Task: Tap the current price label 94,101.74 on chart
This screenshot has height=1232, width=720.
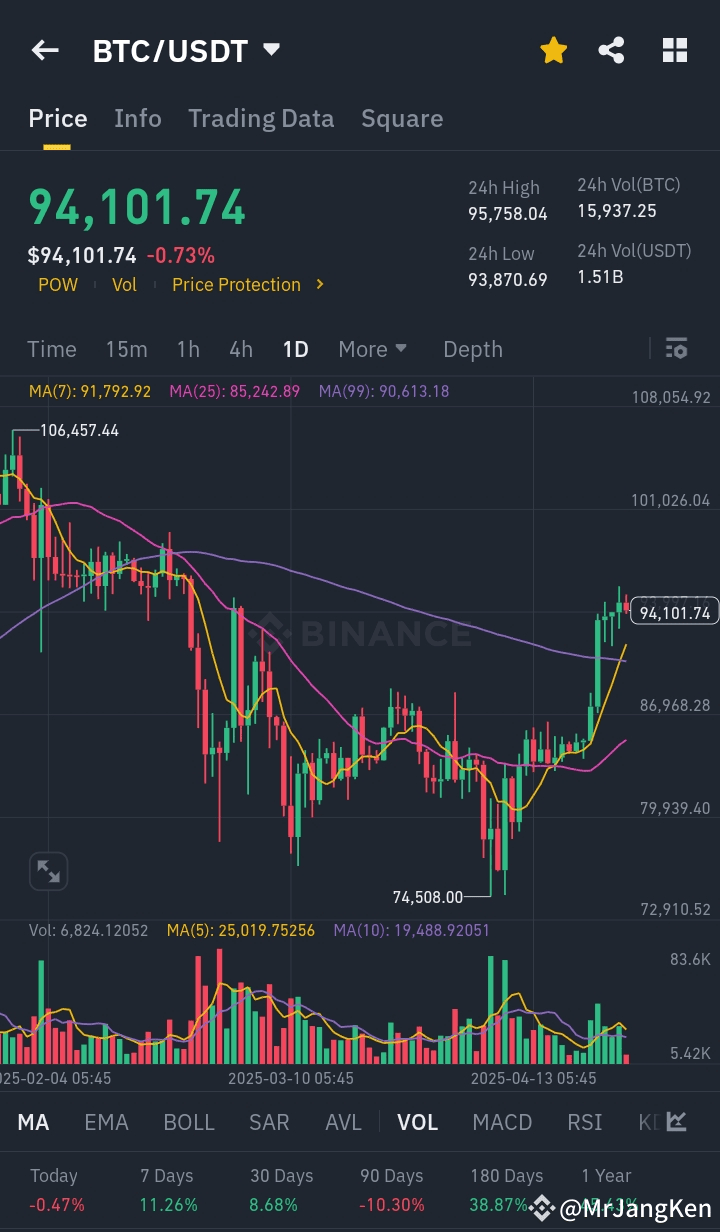Action: [674, 613]
